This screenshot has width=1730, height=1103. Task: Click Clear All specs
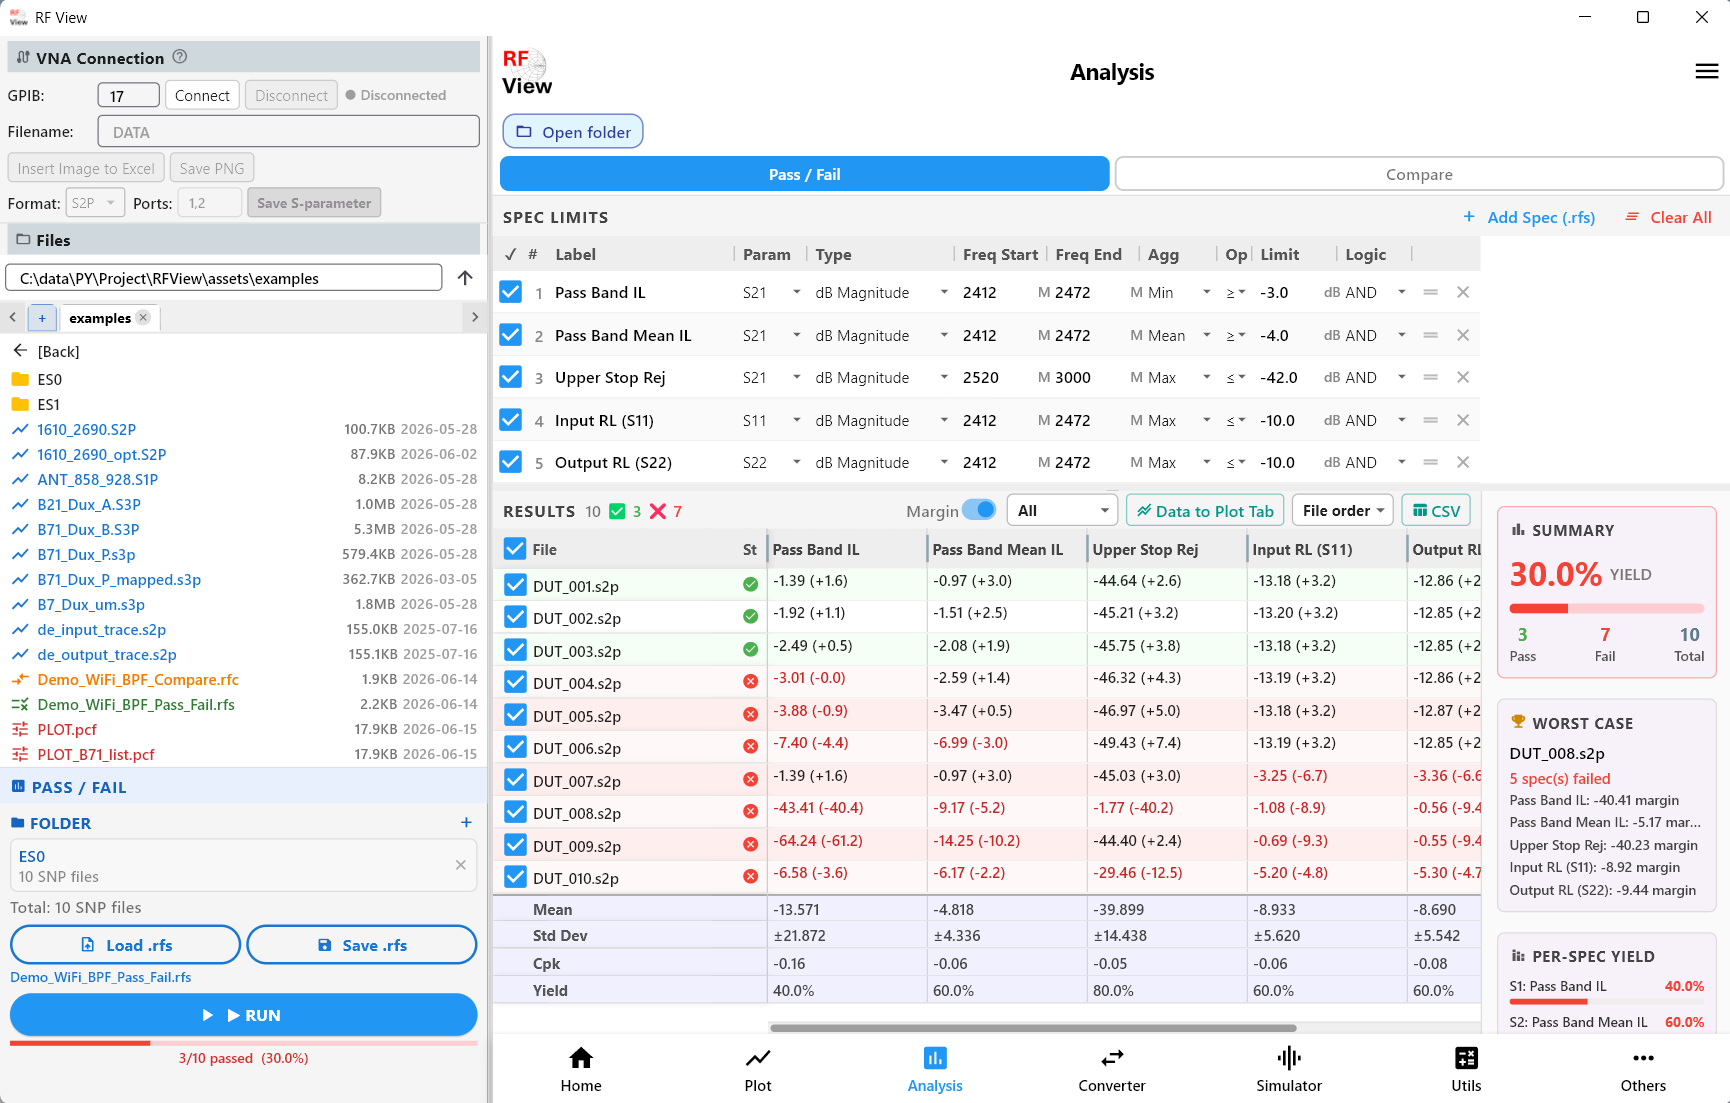(1668, 217)
